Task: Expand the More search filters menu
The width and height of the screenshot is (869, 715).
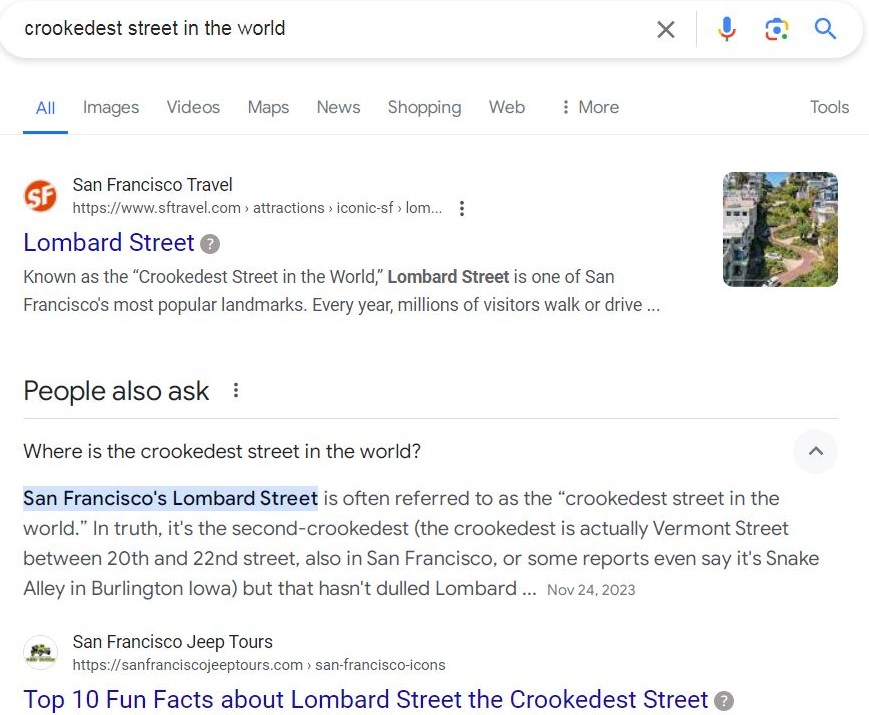Action: (x=590, y=107)
